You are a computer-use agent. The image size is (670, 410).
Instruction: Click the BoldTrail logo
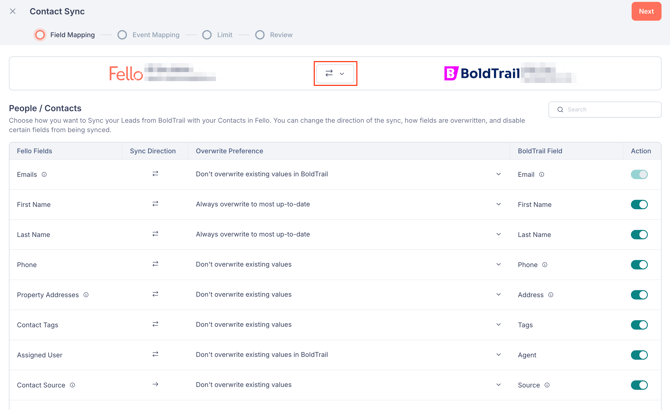click(x=482, y=73)
